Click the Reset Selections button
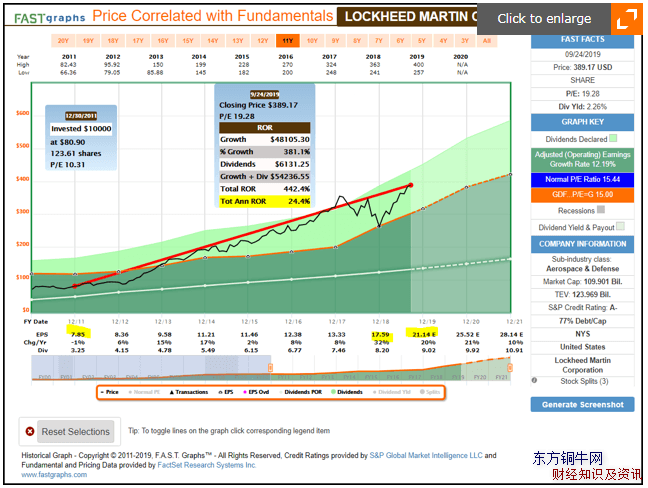Image resolution: width=648 pixels, height=488 pixels. [x=76, y=431]
